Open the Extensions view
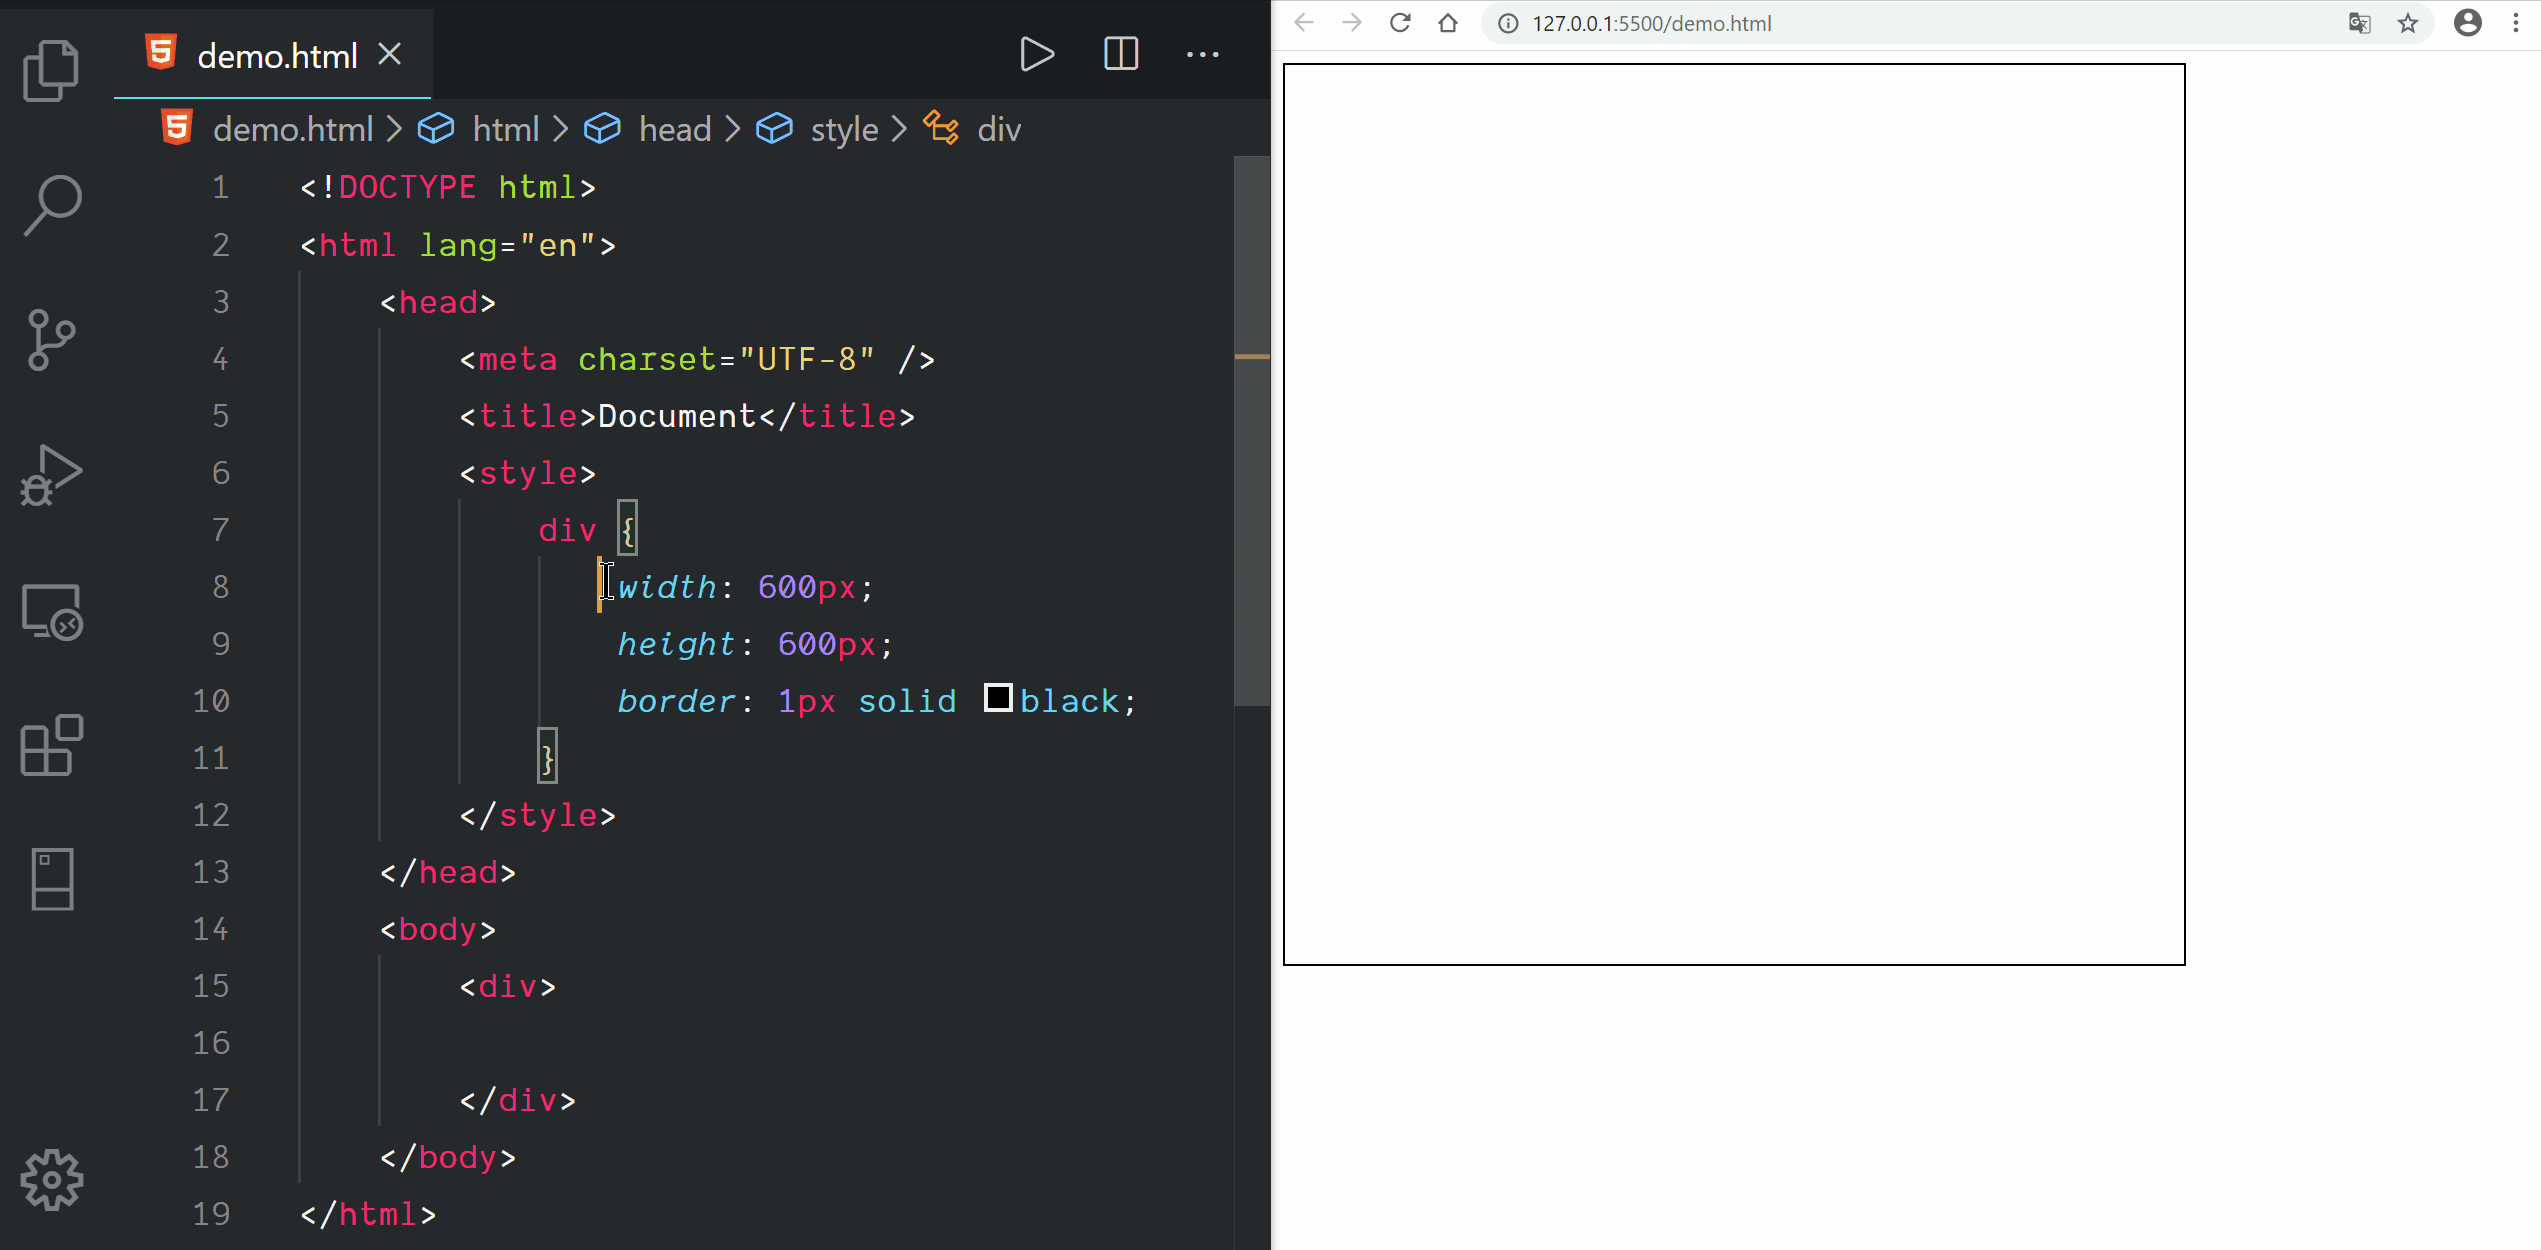Screen dimensions: 2541x1250 (51, 745)
